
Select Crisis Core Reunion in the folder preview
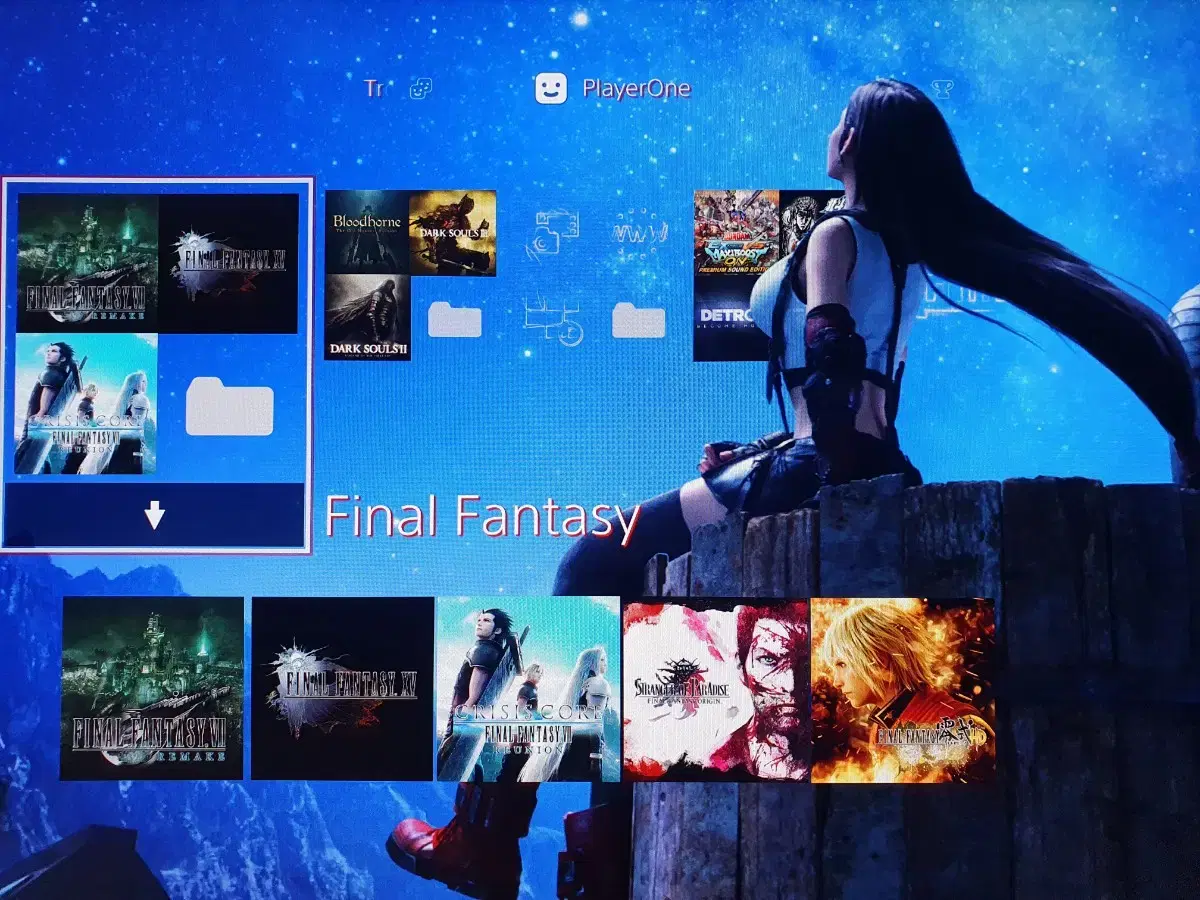point(86,403)
